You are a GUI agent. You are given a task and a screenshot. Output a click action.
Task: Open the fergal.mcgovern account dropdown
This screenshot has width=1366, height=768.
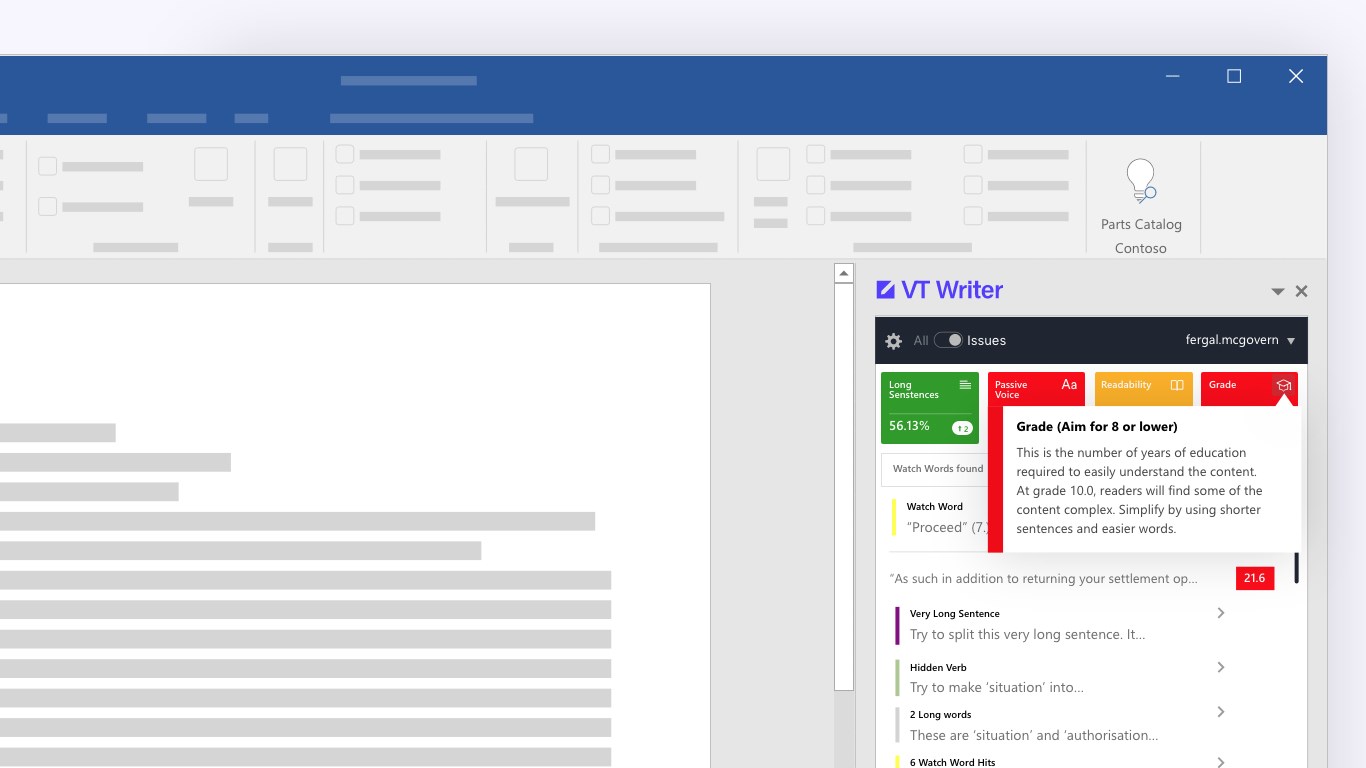[x=1240, y=340]
